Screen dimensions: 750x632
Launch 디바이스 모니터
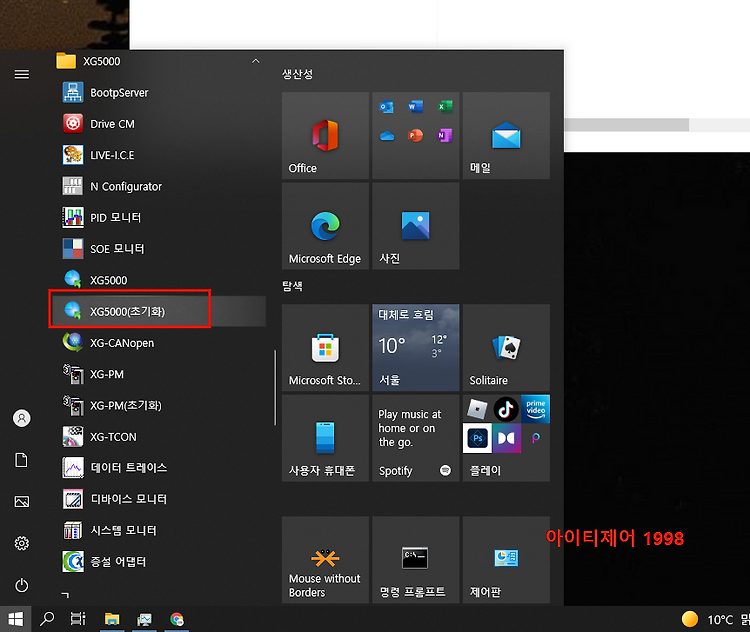pyautogui.click(x=158, y=499)
